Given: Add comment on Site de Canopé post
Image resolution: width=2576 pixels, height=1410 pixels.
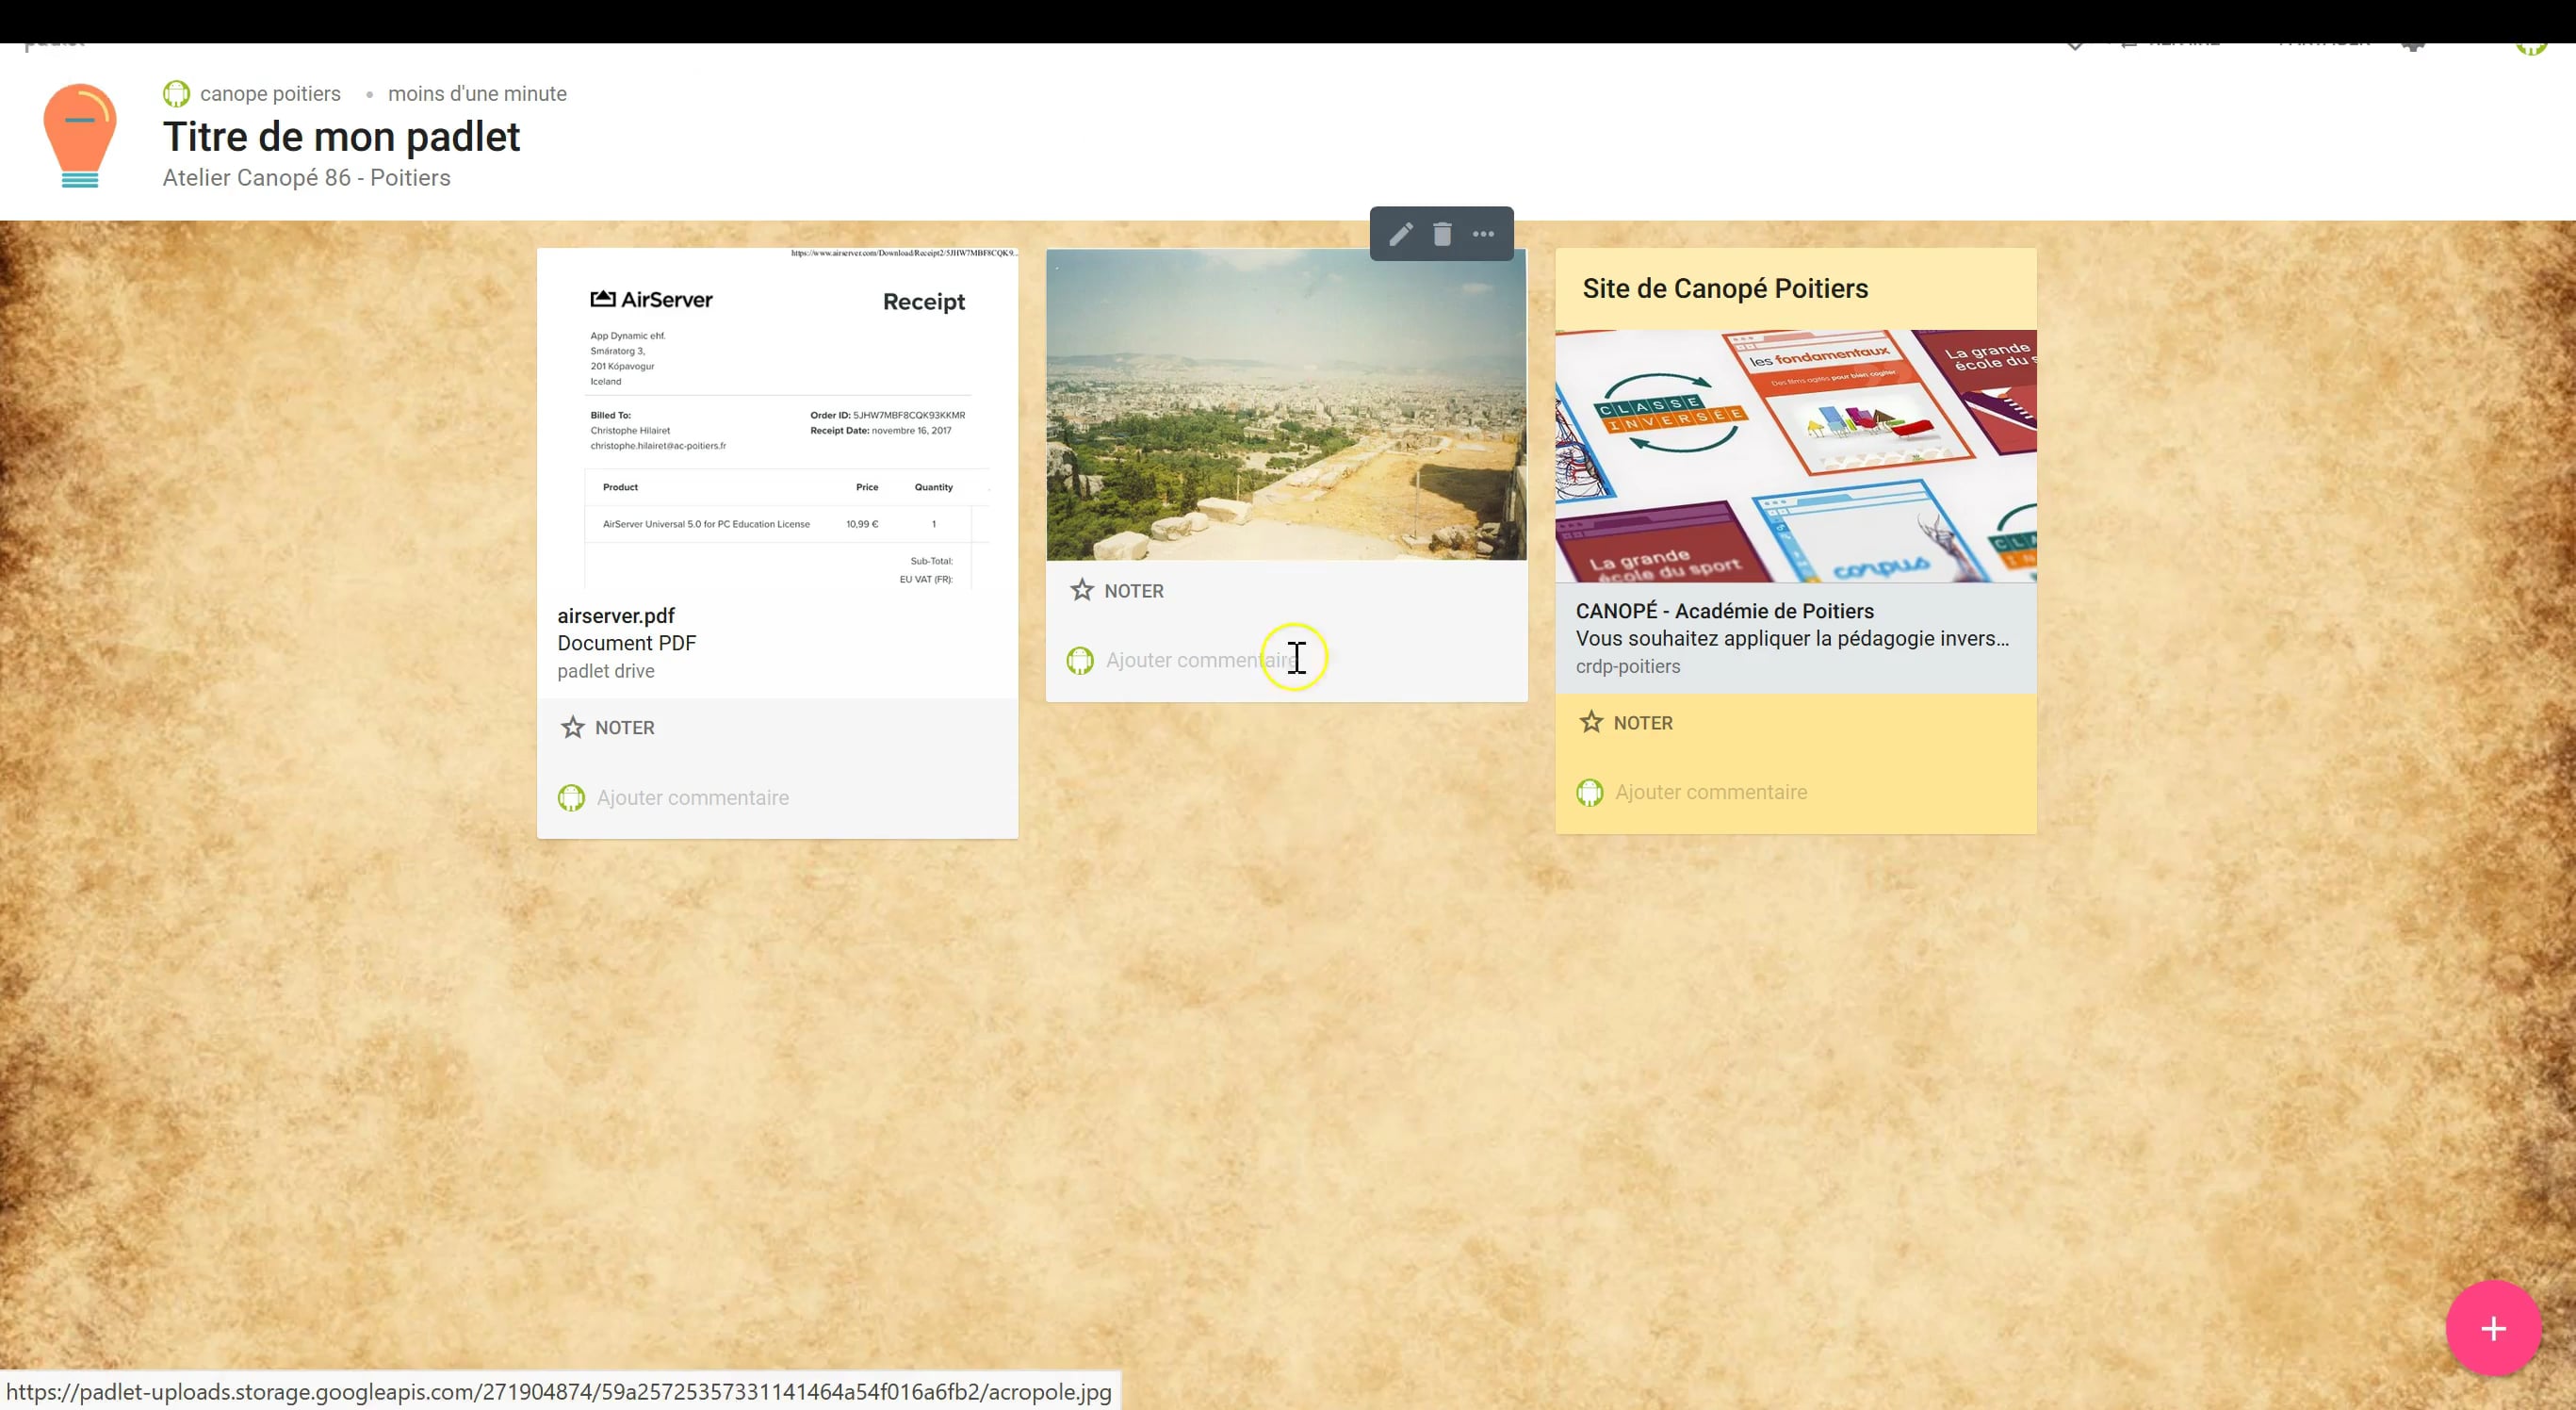Looking at the screenshot, I should (1710, 792).
